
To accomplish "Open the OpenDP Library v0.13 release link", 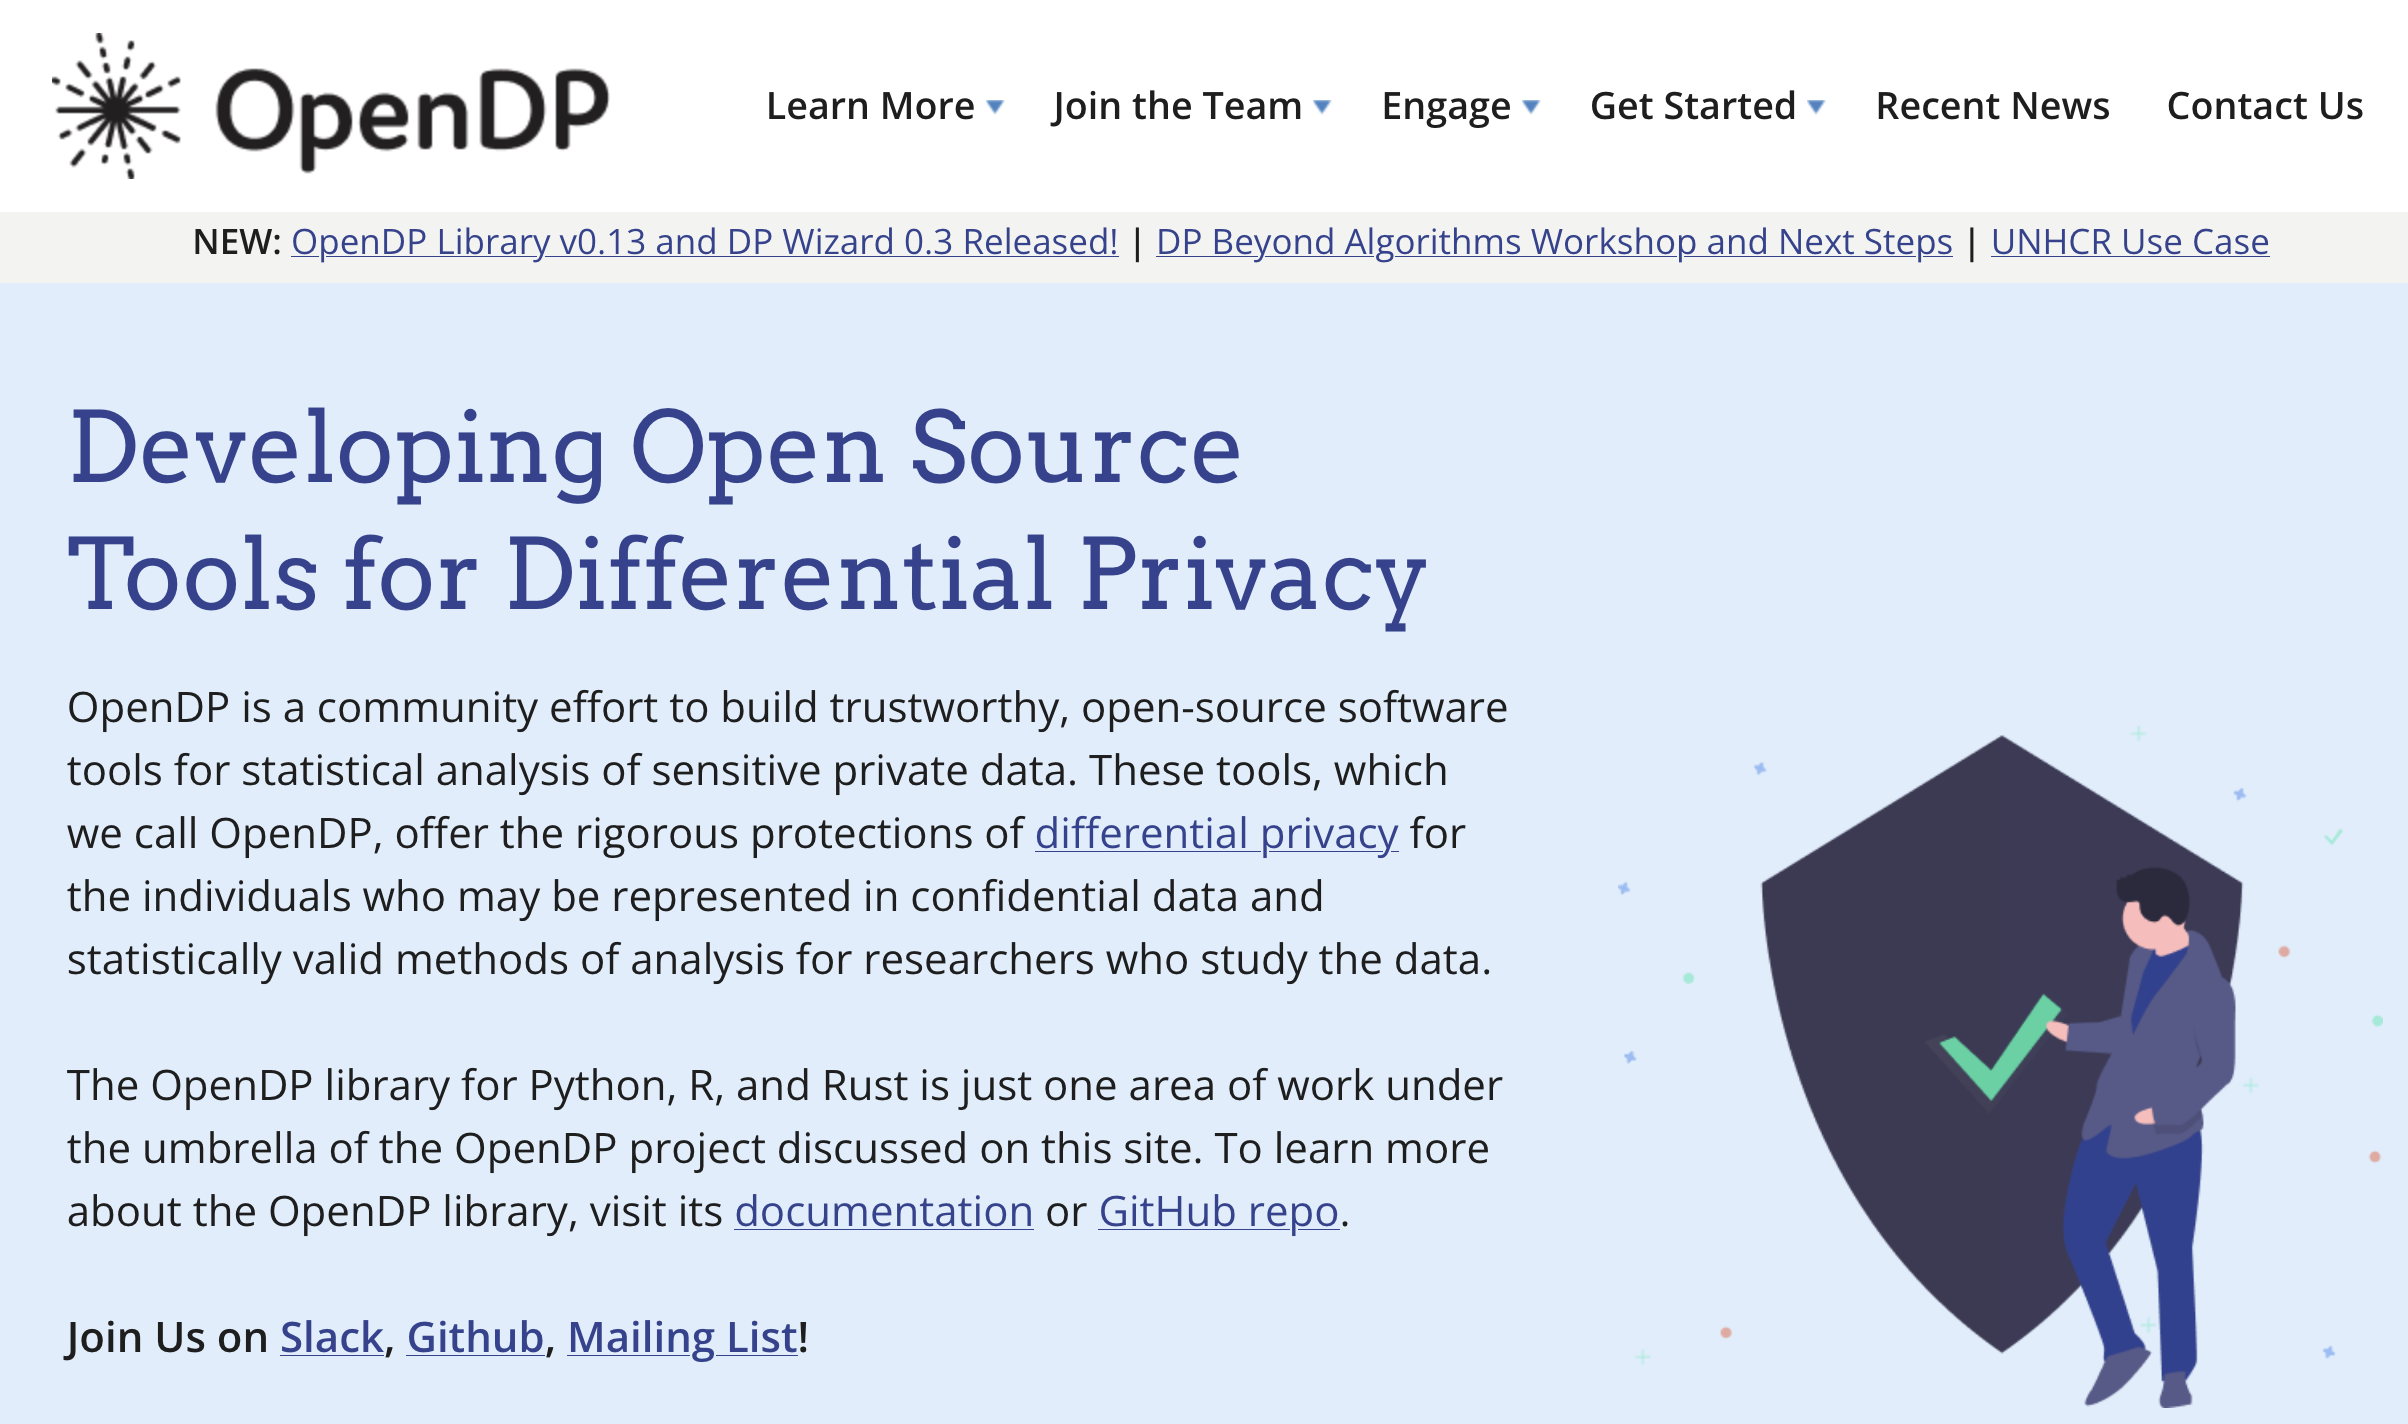I will 704,242.
